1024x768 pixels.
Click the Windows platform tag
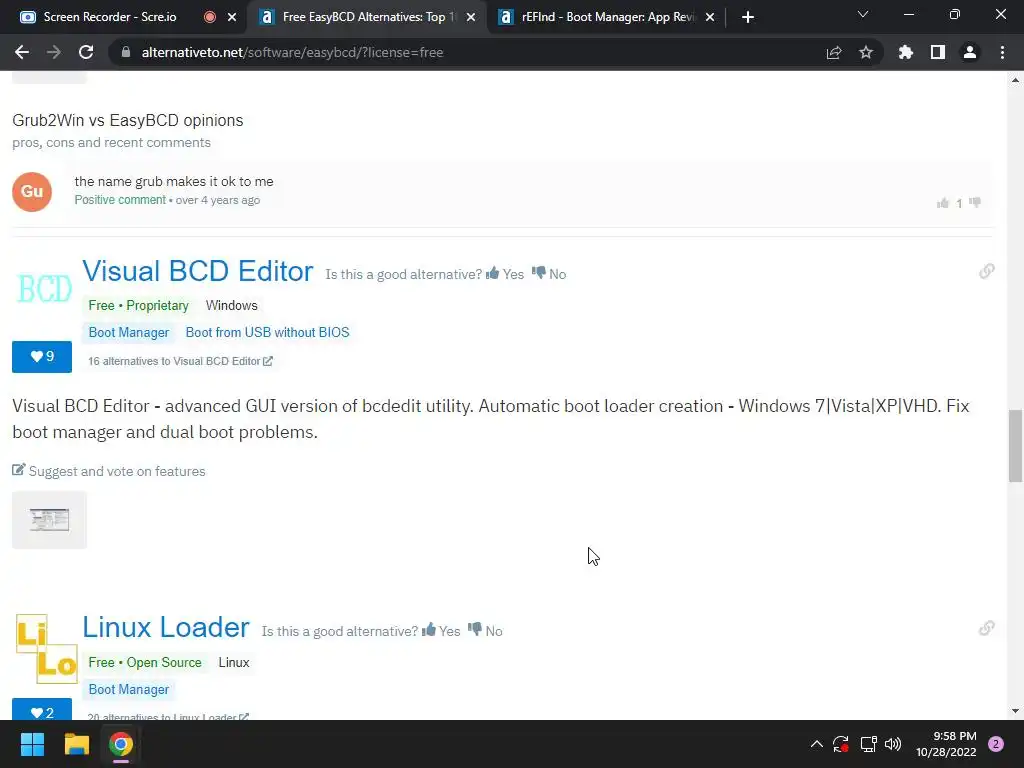click(231, 306)
